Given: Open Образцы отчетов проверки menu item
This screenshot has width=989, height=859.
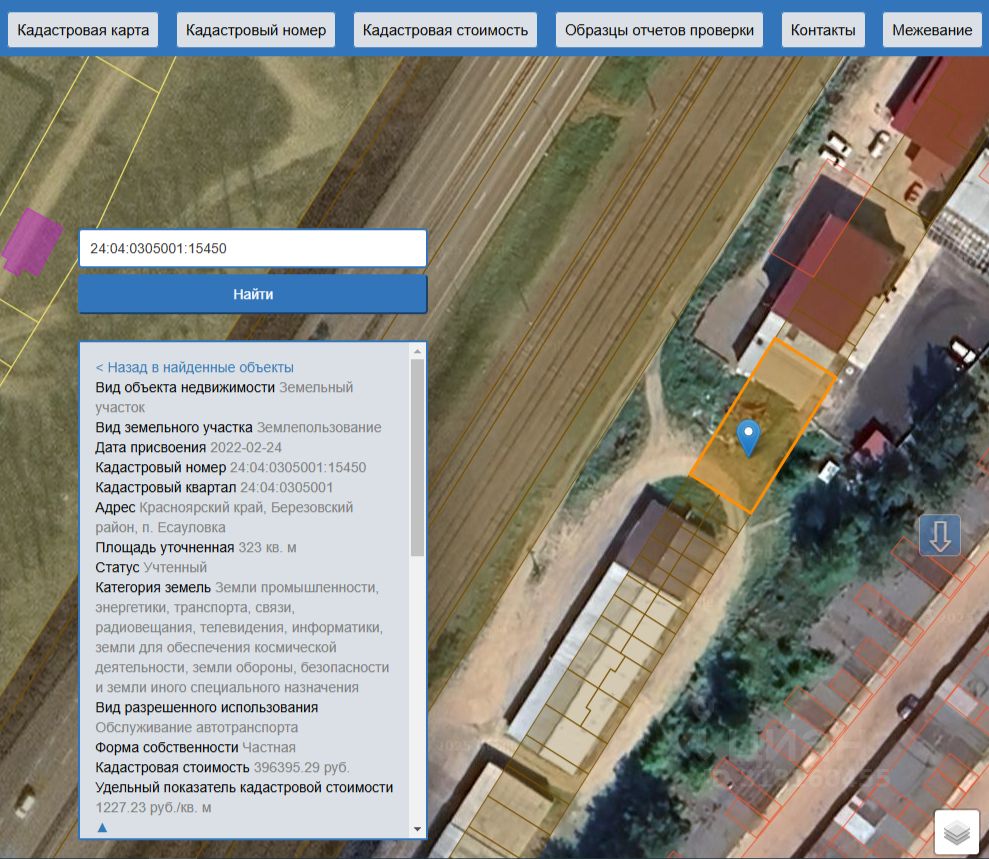Looking at the screenshot, I should click(659, 30).
